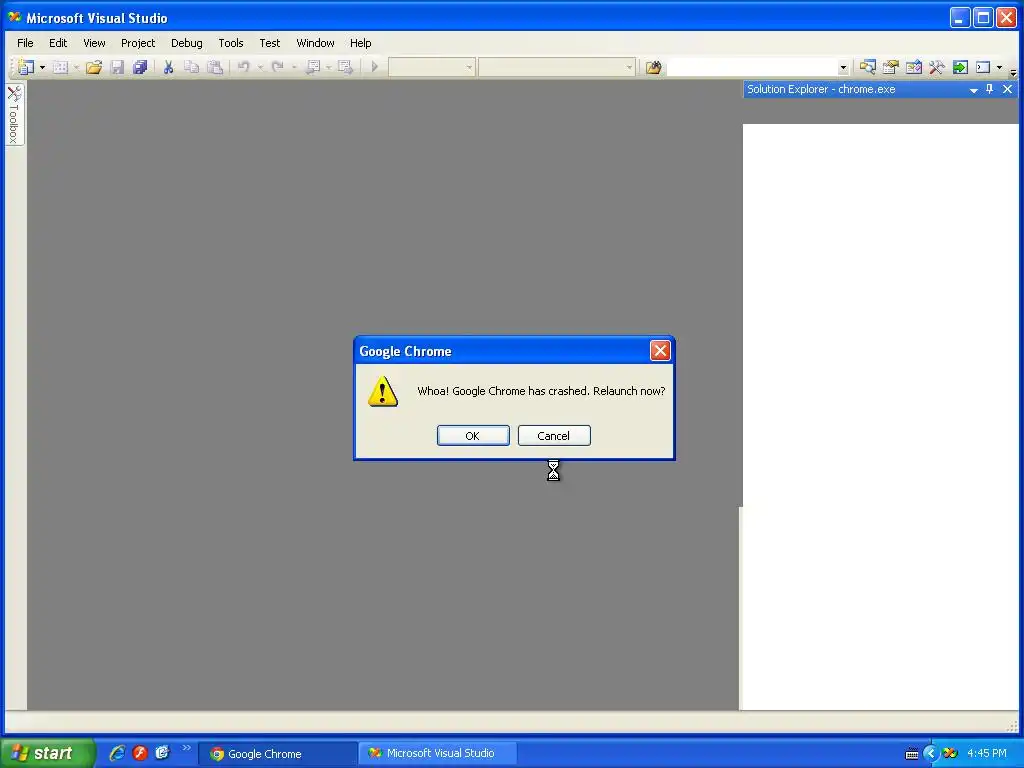
Task: Toggle Solution Explorer auto-hide pin
Action: coord(989,89)
